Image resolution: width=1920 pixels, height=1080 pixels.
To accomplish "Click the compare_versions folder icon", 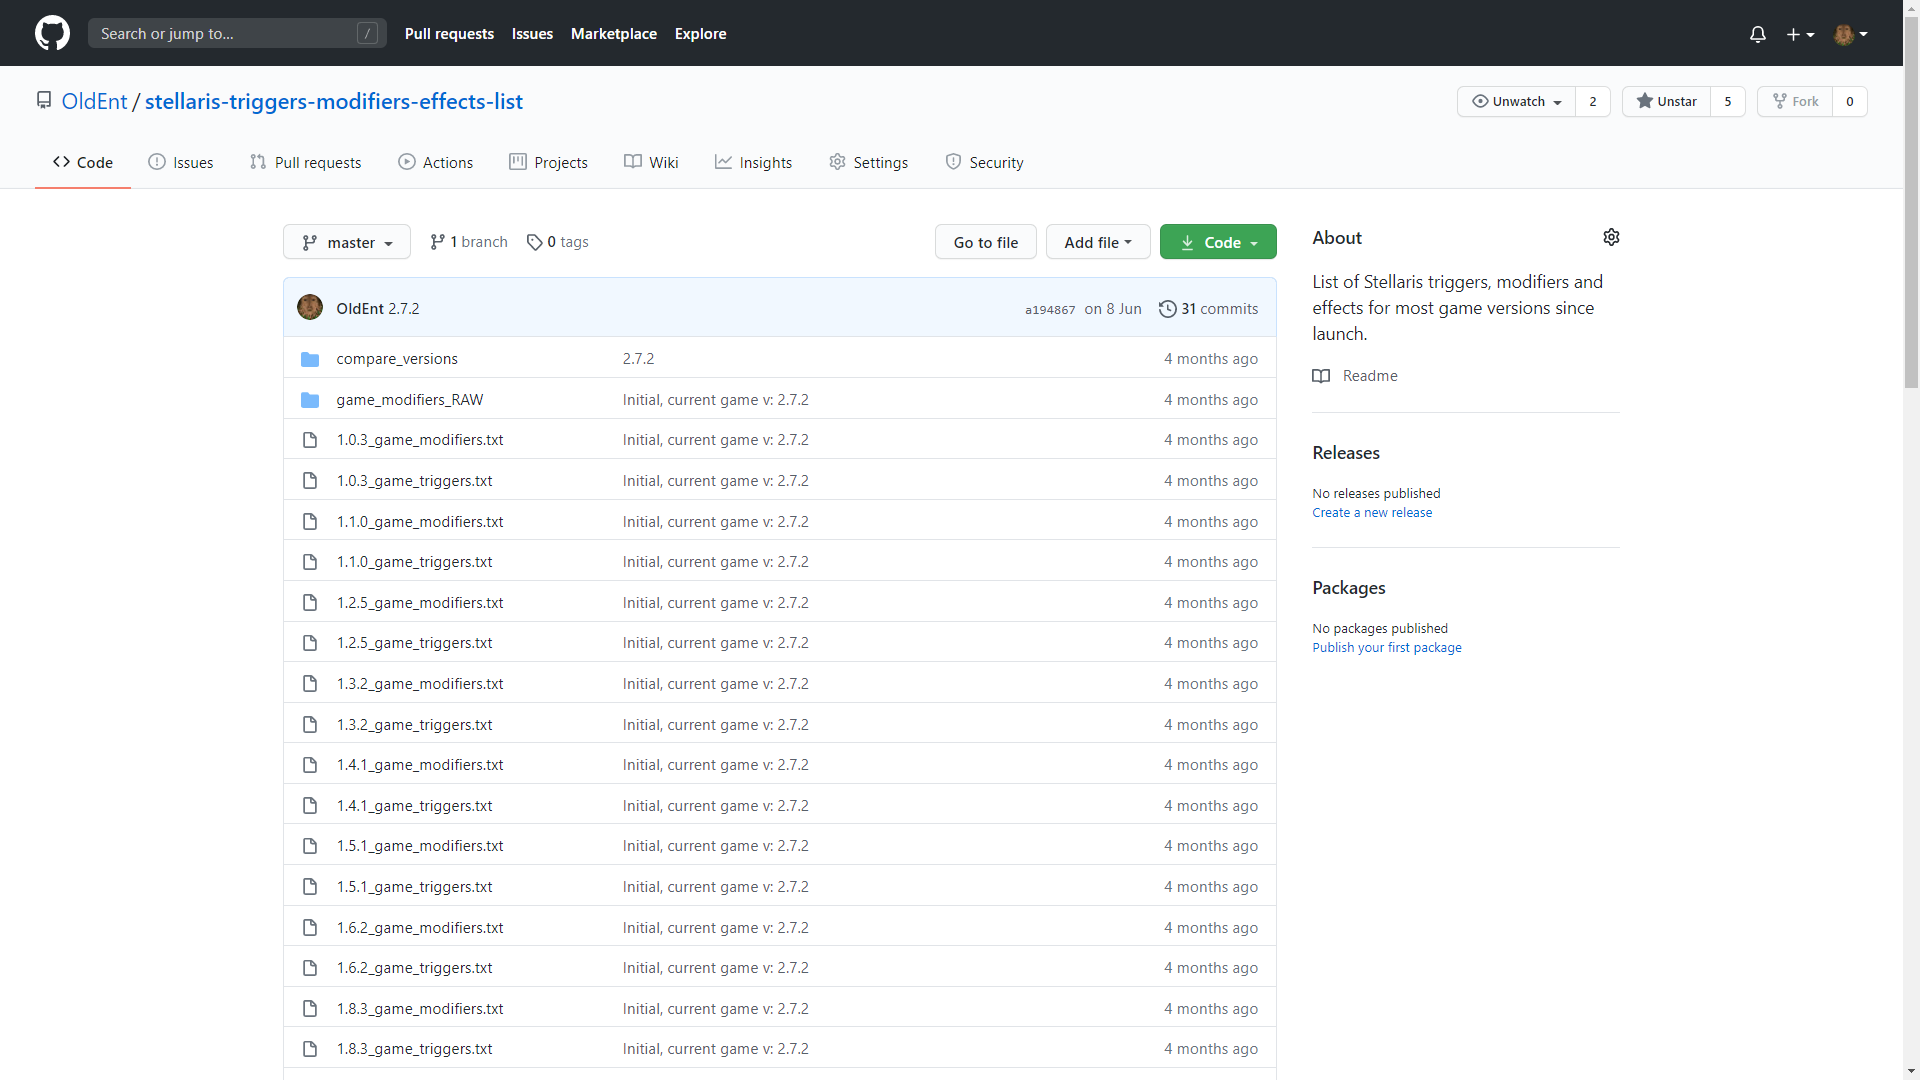I will [310, 359].
